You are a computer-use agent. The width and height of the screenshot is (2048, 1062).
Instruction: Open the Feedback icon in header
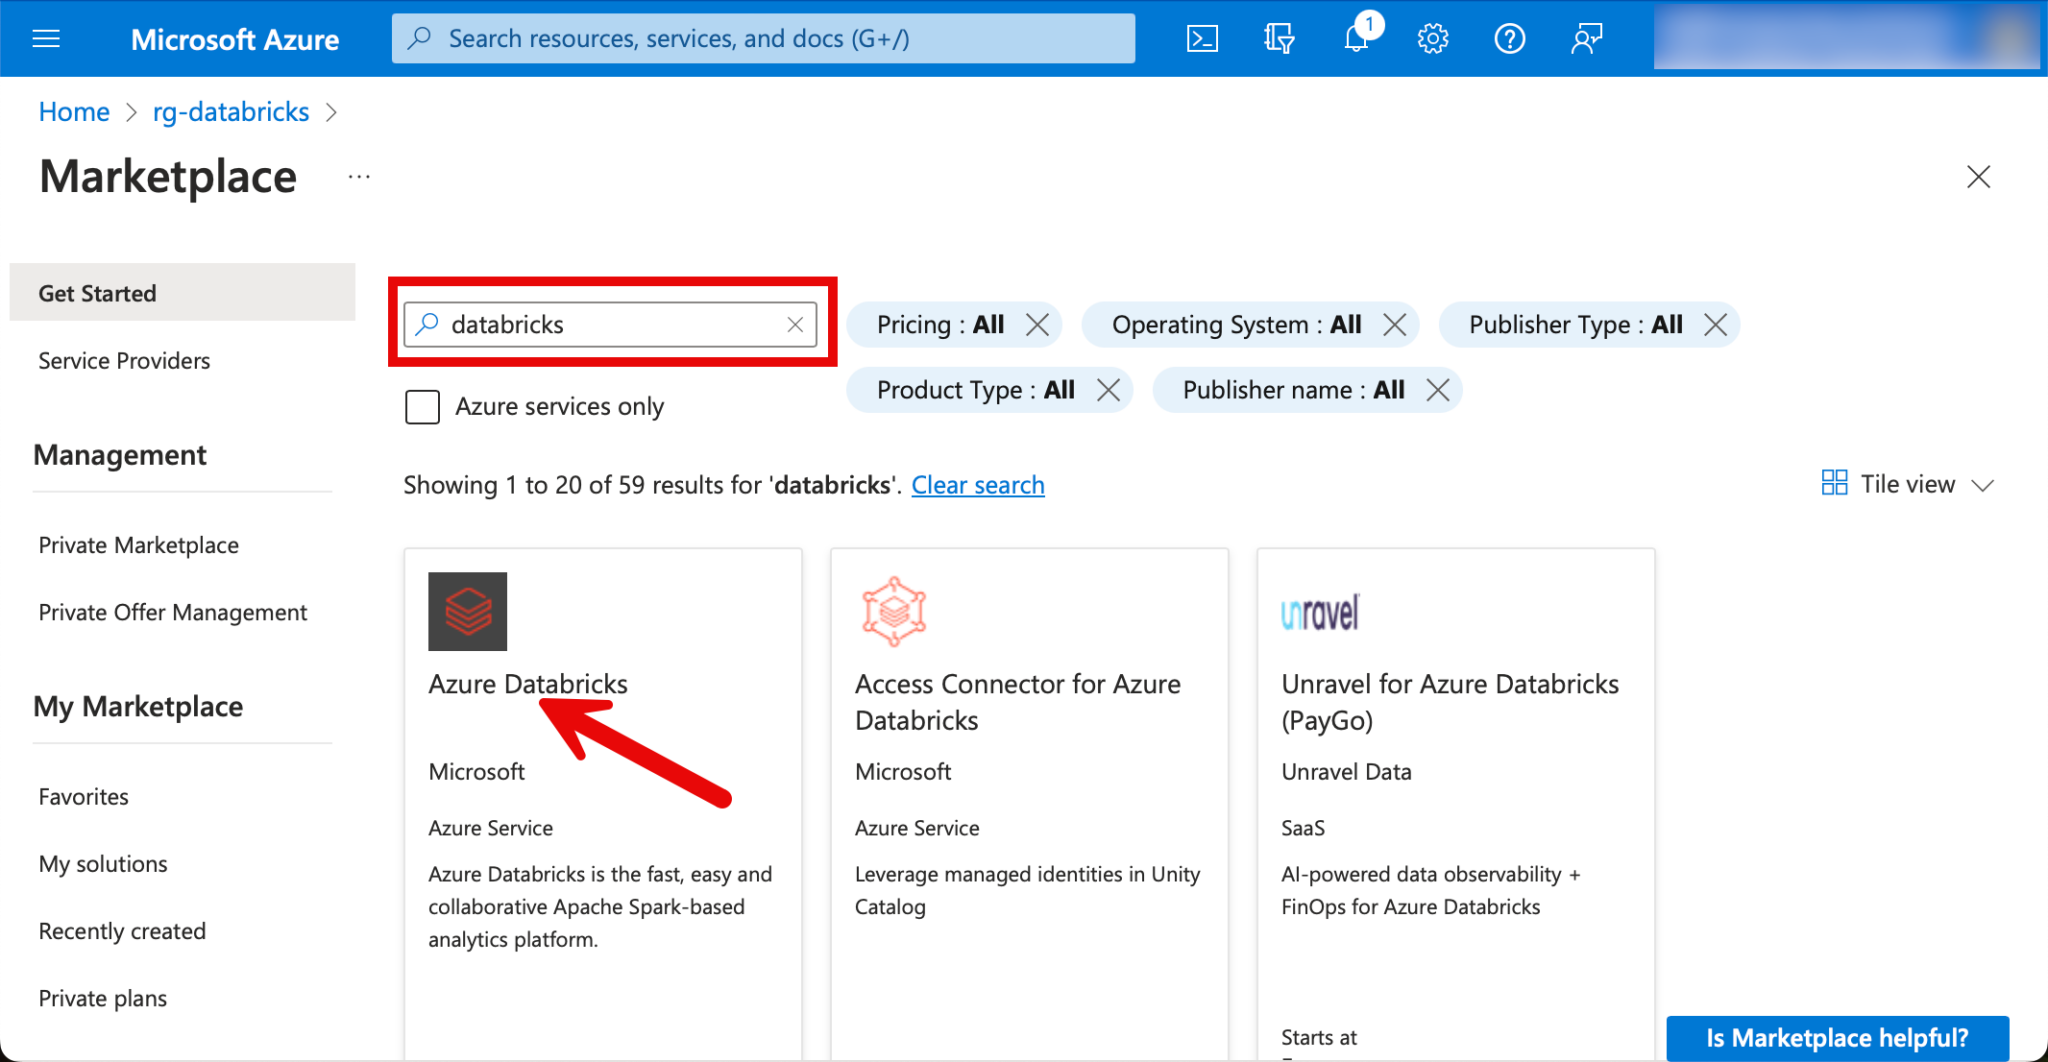[x=1586, y=39]
